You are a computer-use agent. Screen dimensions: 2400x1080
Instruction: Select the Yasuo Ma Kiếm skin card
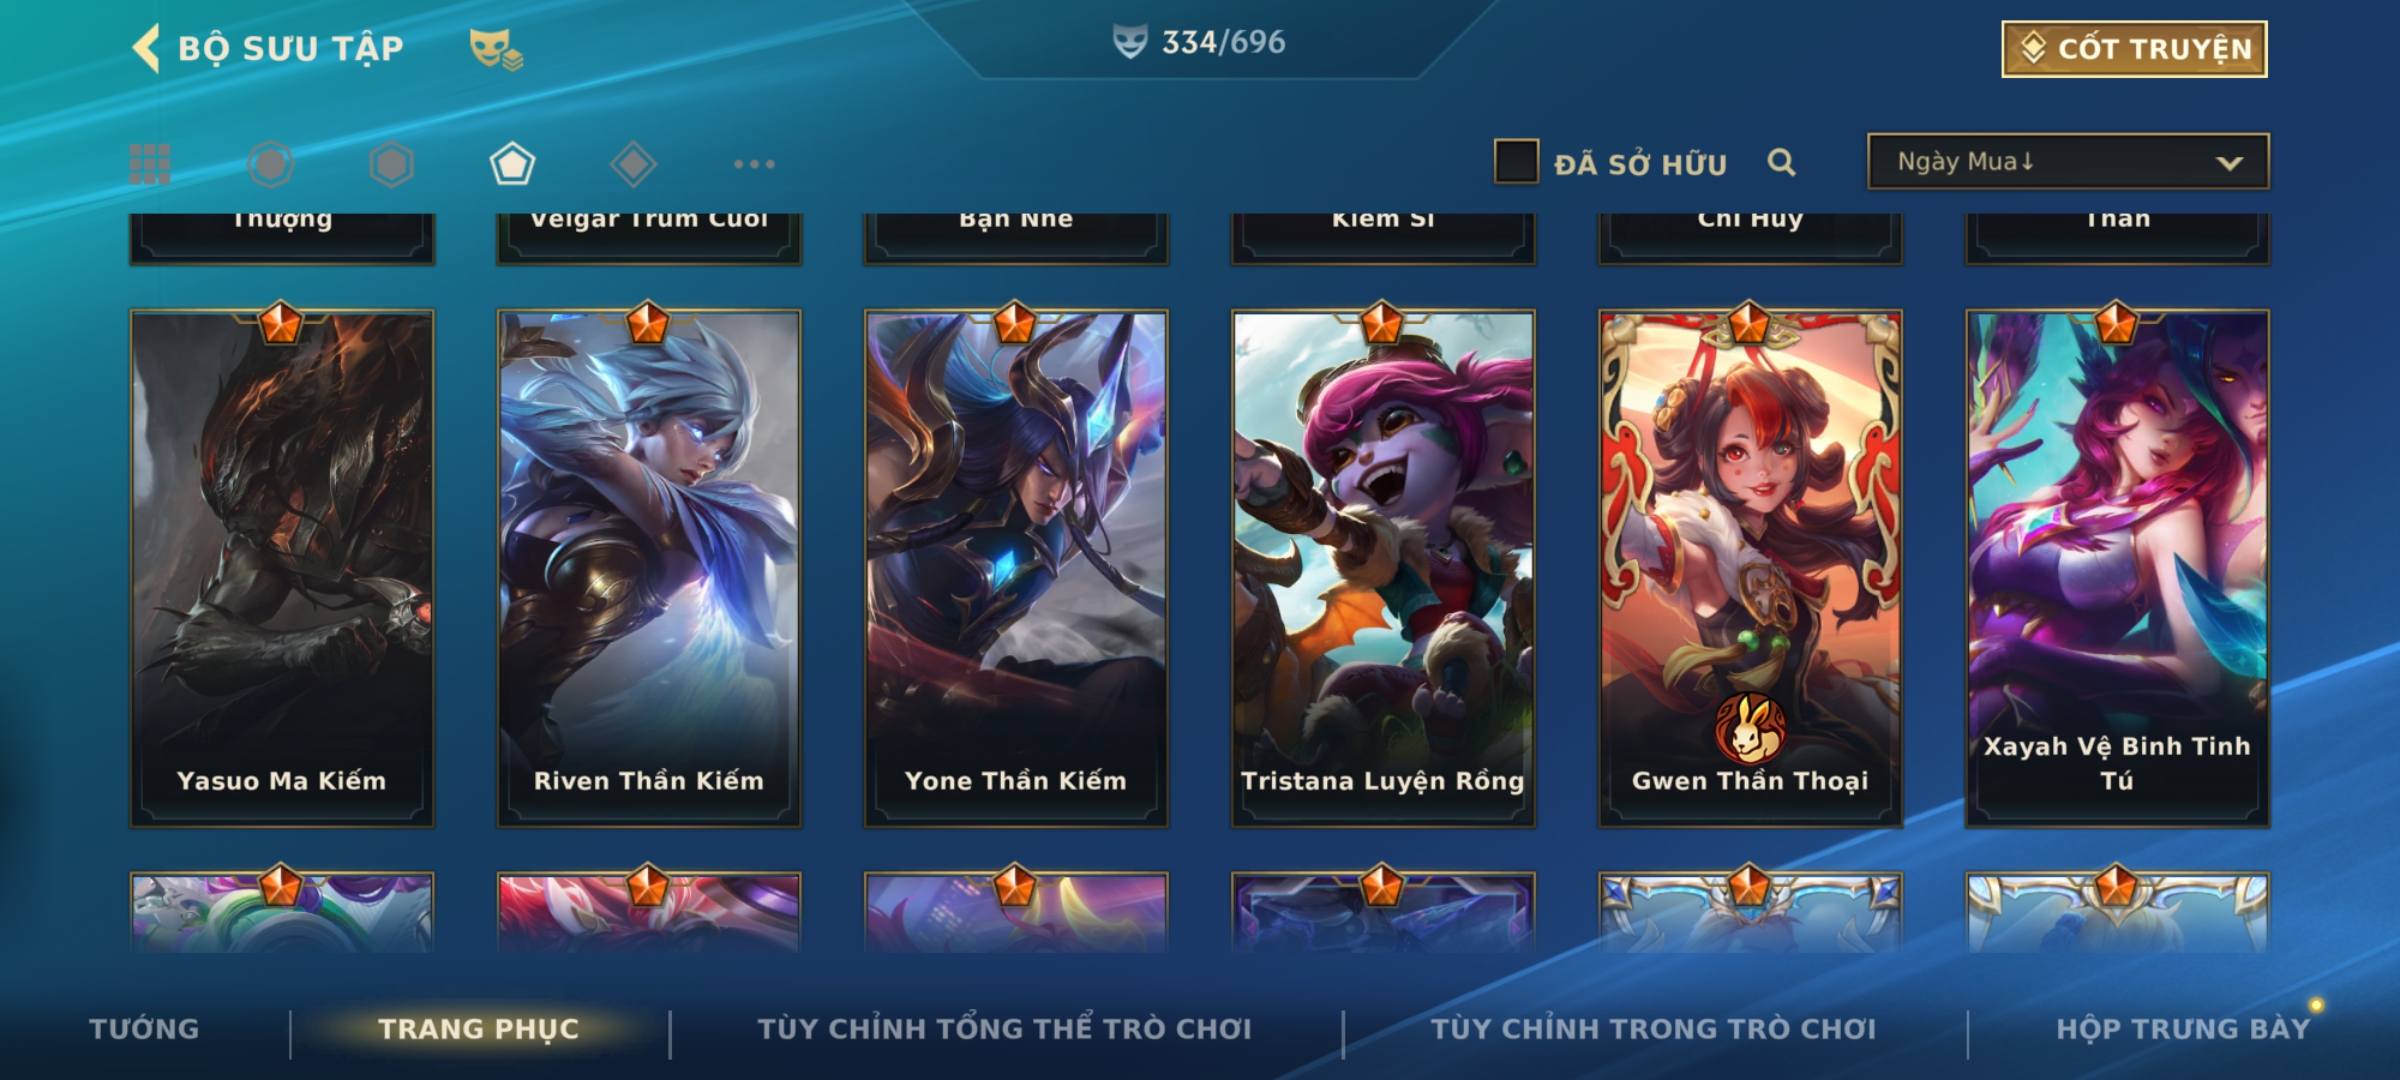282,568
